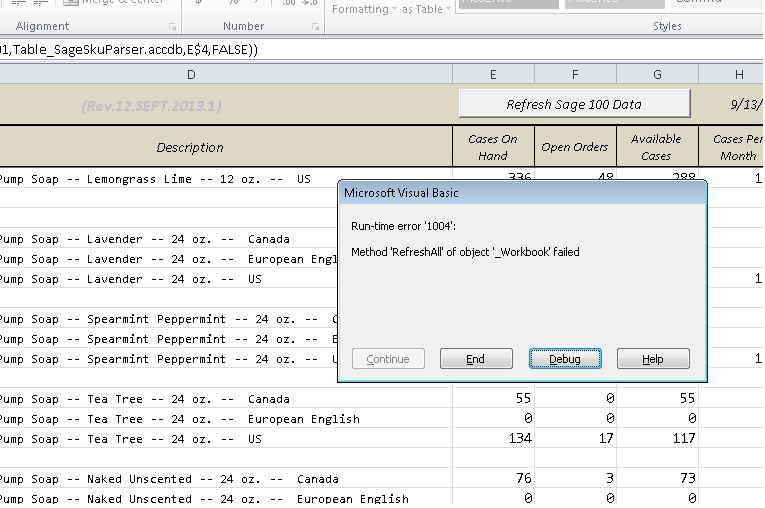Select Tea Tree 24 oz. US description
This screenshot has width=765, height=508.
click(226, 439)
